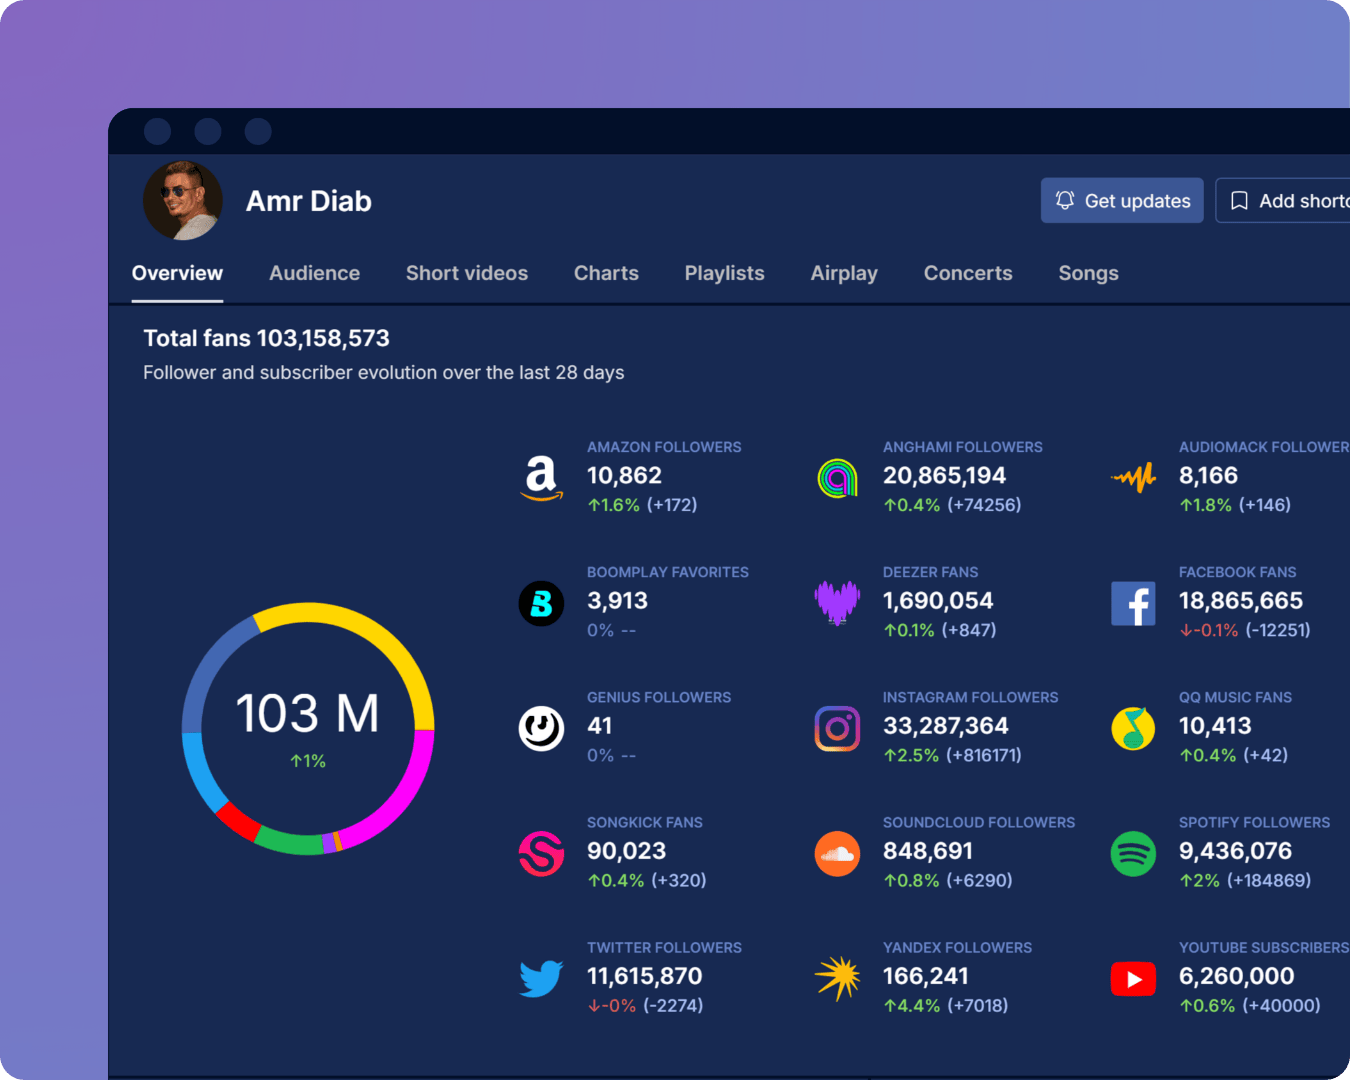This screenshot has width=1350, height=1080.
Task: Open the Spotify followers icon
Action: (1133, 853)
